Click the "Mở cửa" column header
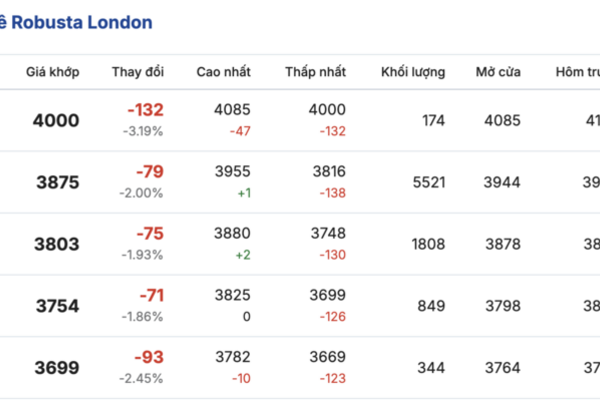 [x=498, y=73]
